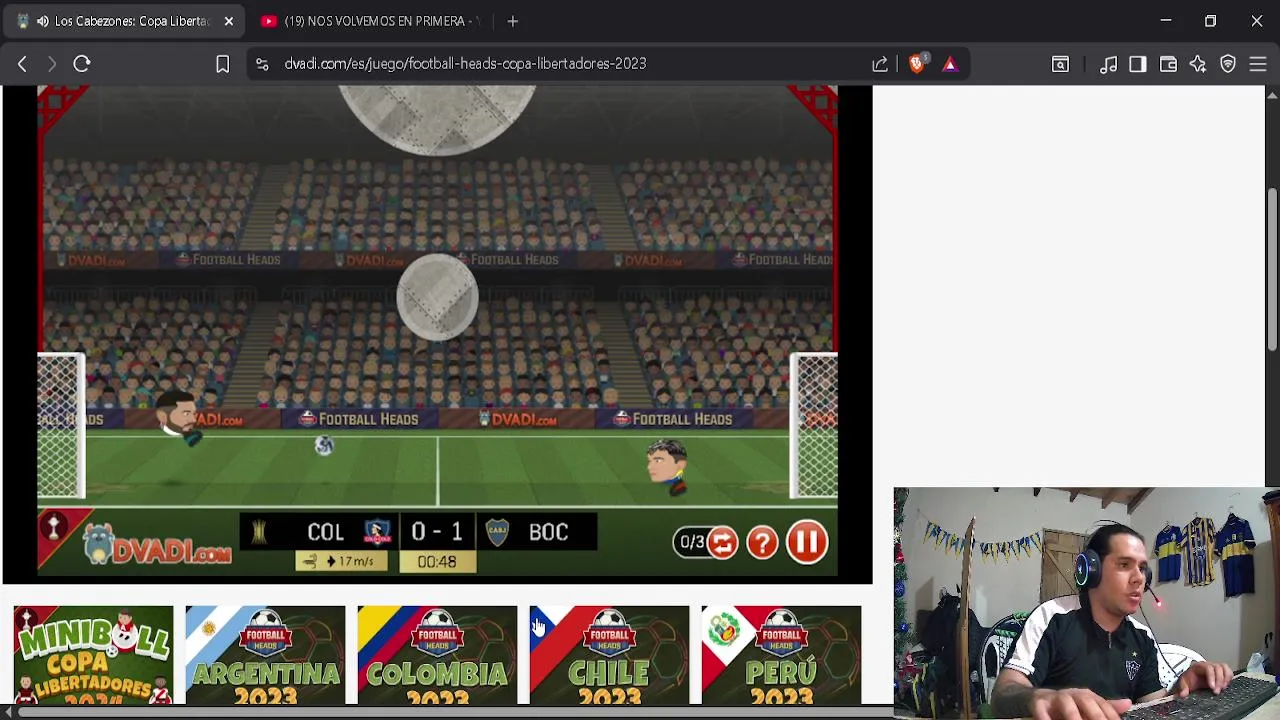This screenshot has height=720, width=1280.
Task: Reload the current page
Action: coord(82,63)
